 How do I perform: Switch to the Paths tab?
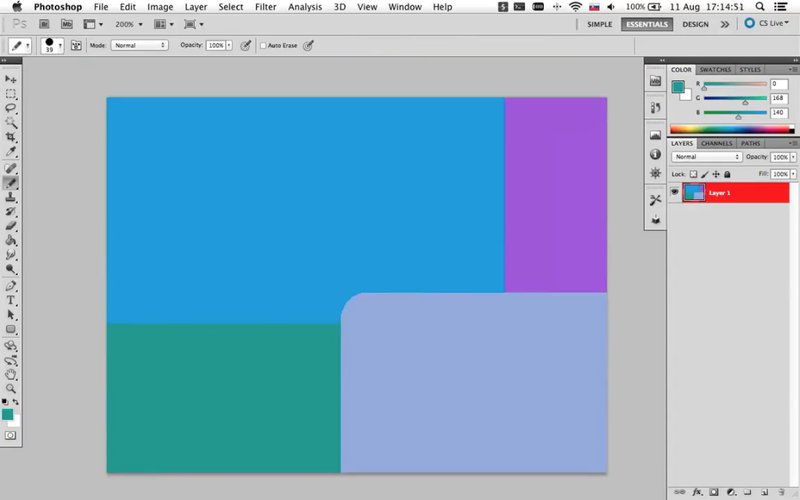(751, 143)
